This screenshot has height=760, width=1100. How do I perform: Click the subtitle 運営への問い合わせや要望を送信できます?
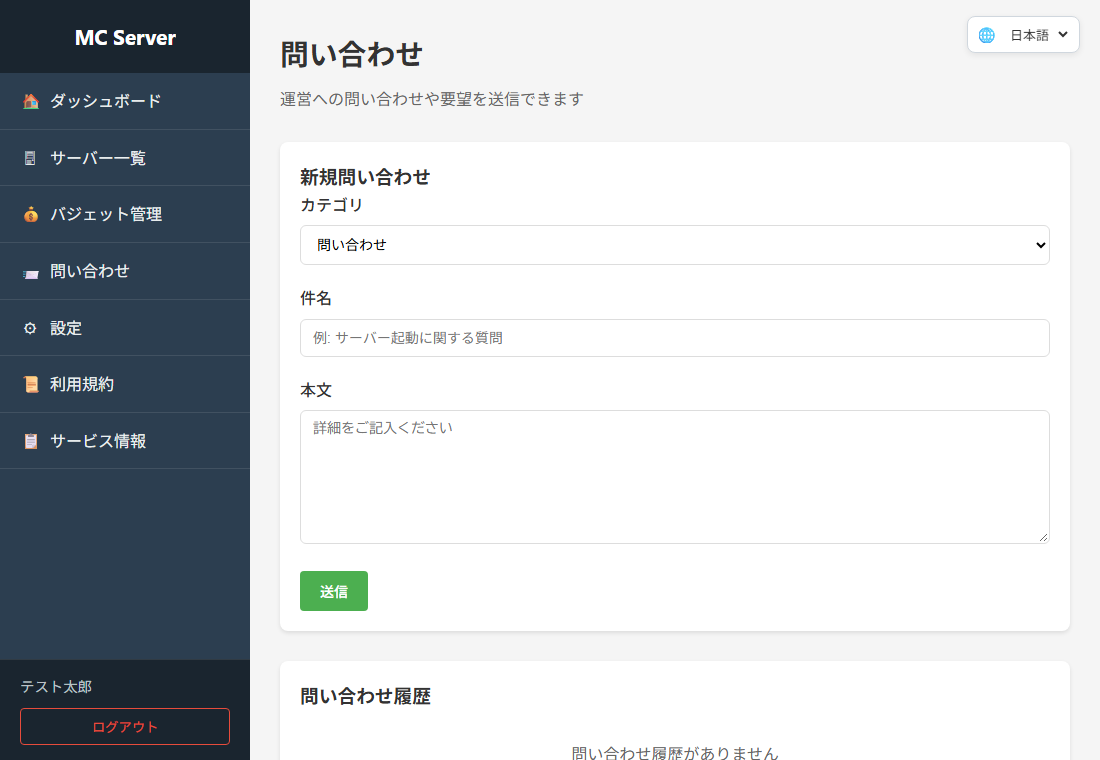[x=431, y=99]
